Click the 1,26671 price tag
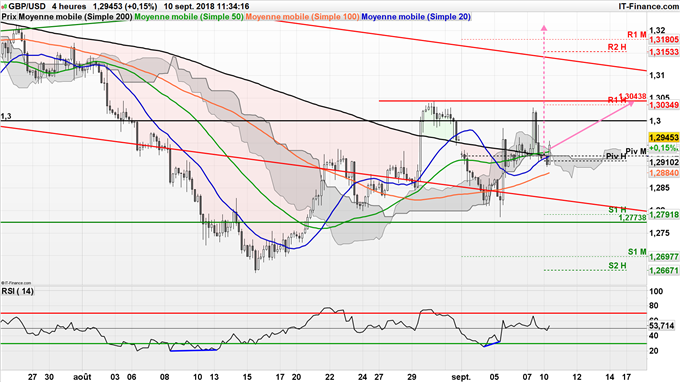The width and height of the screenshot is (680, 382). click(x=664, y=270)
